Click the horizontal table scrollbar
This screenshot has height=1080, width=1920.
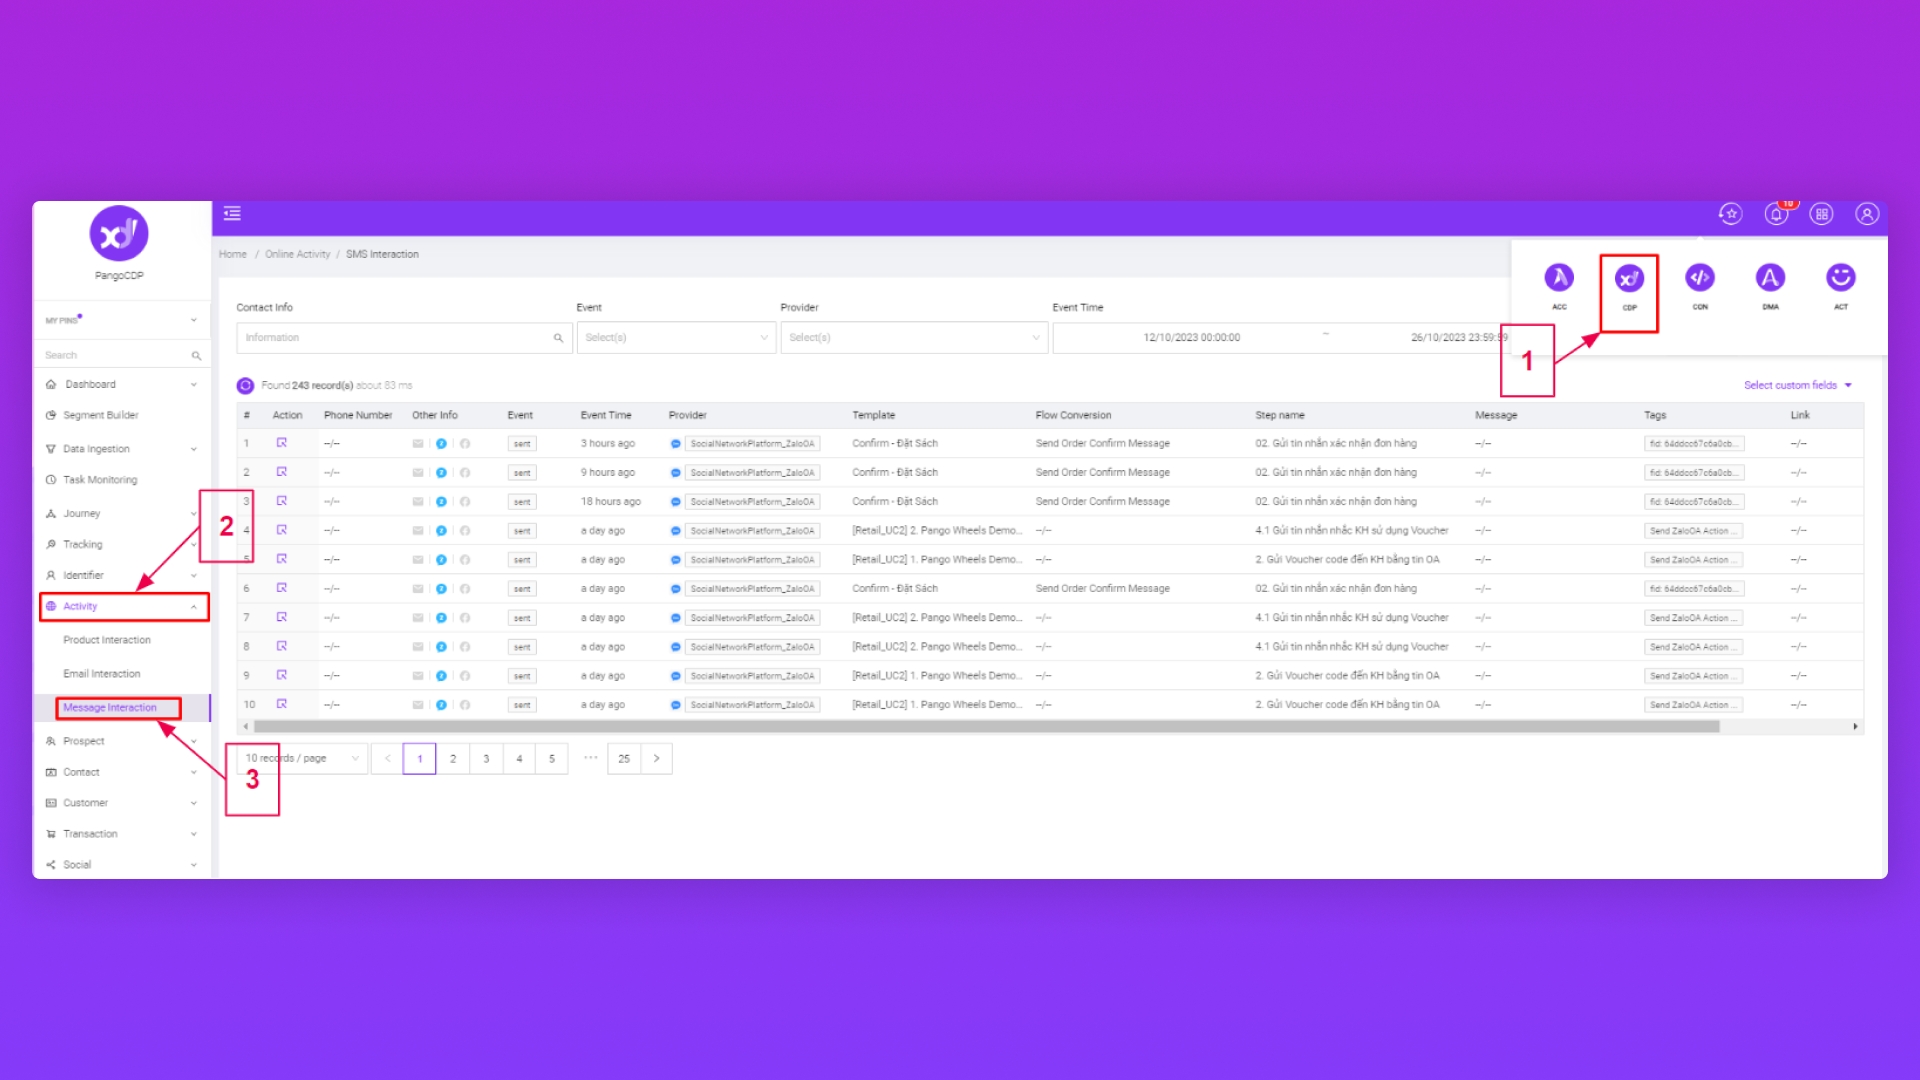click(985, 727)
